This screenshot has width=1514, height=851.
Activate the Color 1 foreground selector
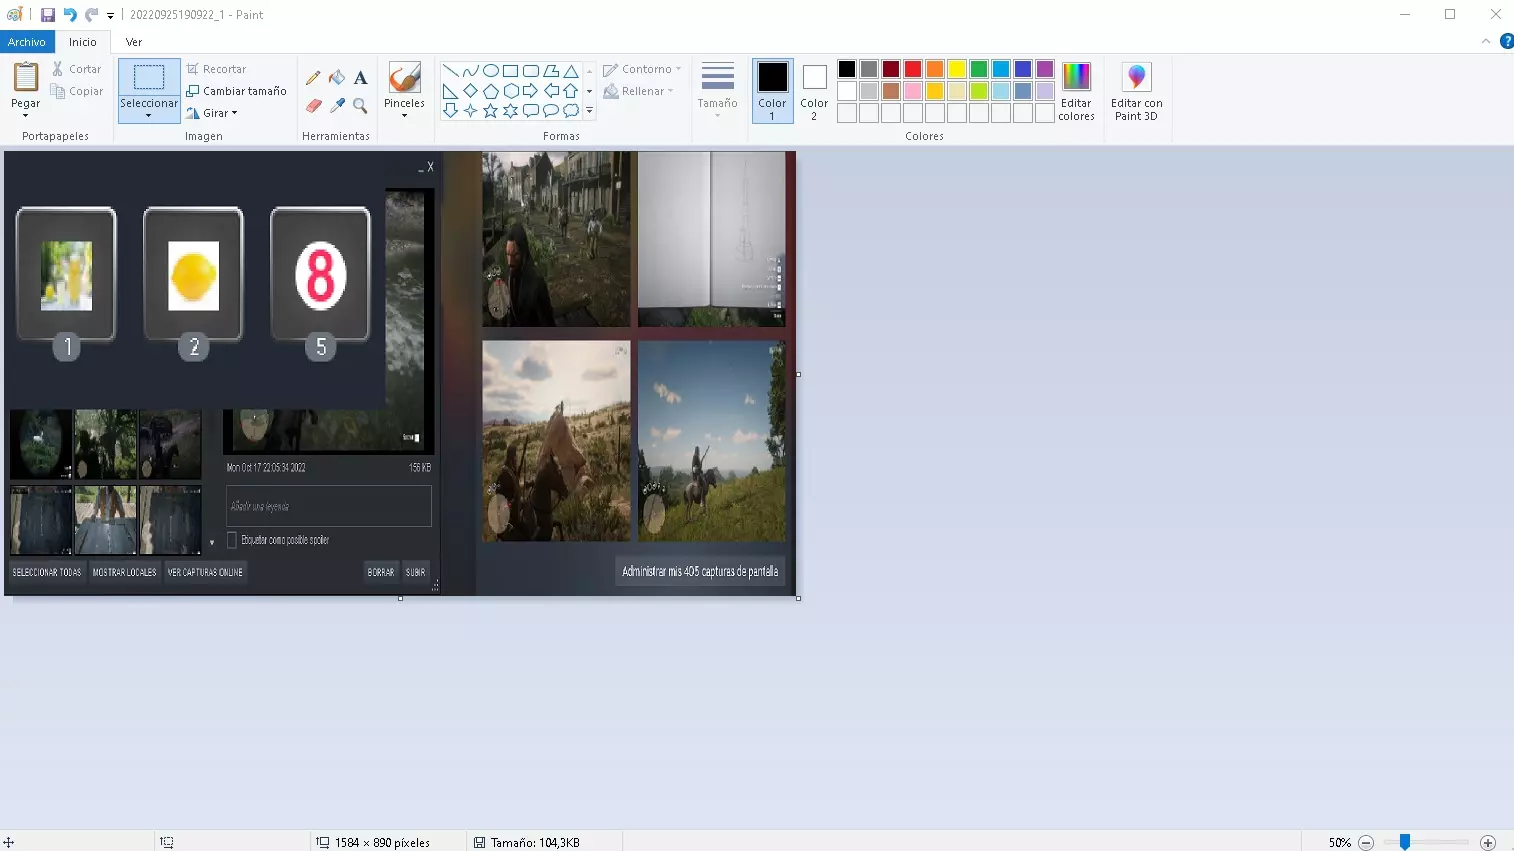click(x=772, y=91)
